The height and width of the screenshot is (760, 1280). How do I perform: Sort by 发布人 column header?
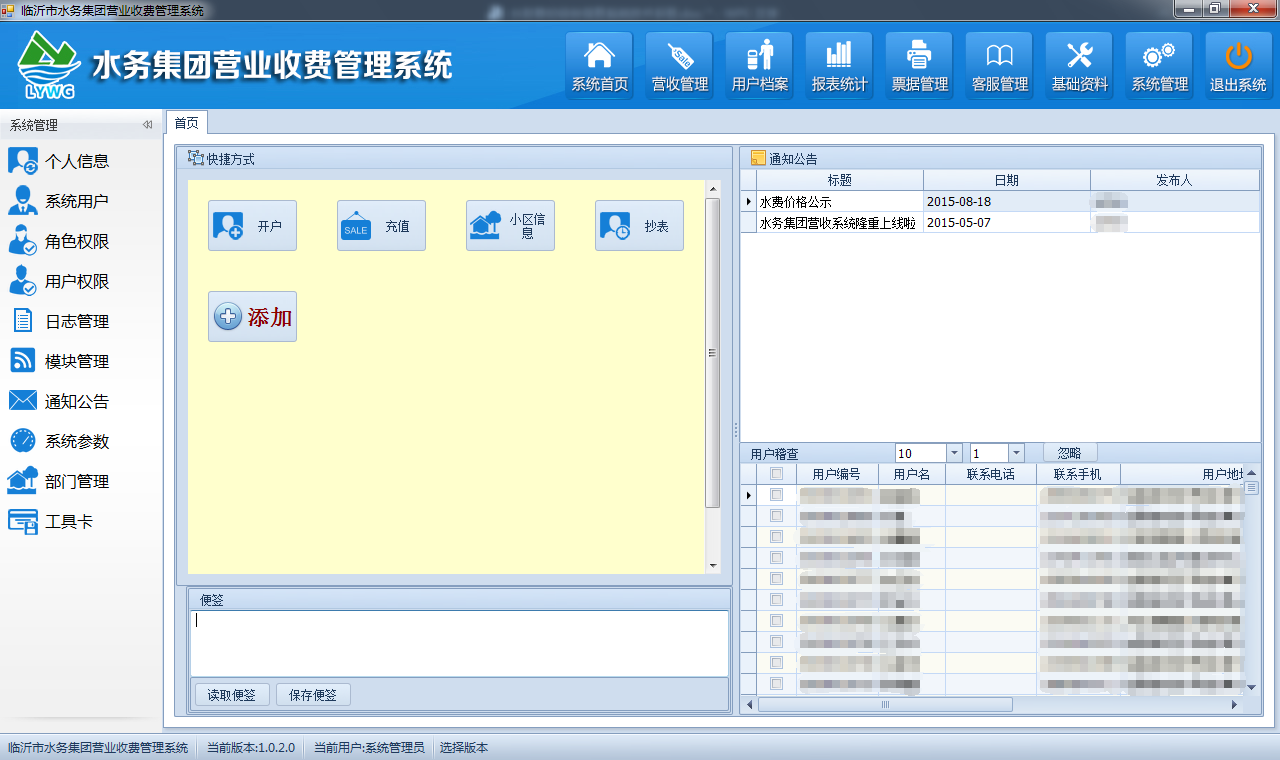click(x=1175, y=180)
